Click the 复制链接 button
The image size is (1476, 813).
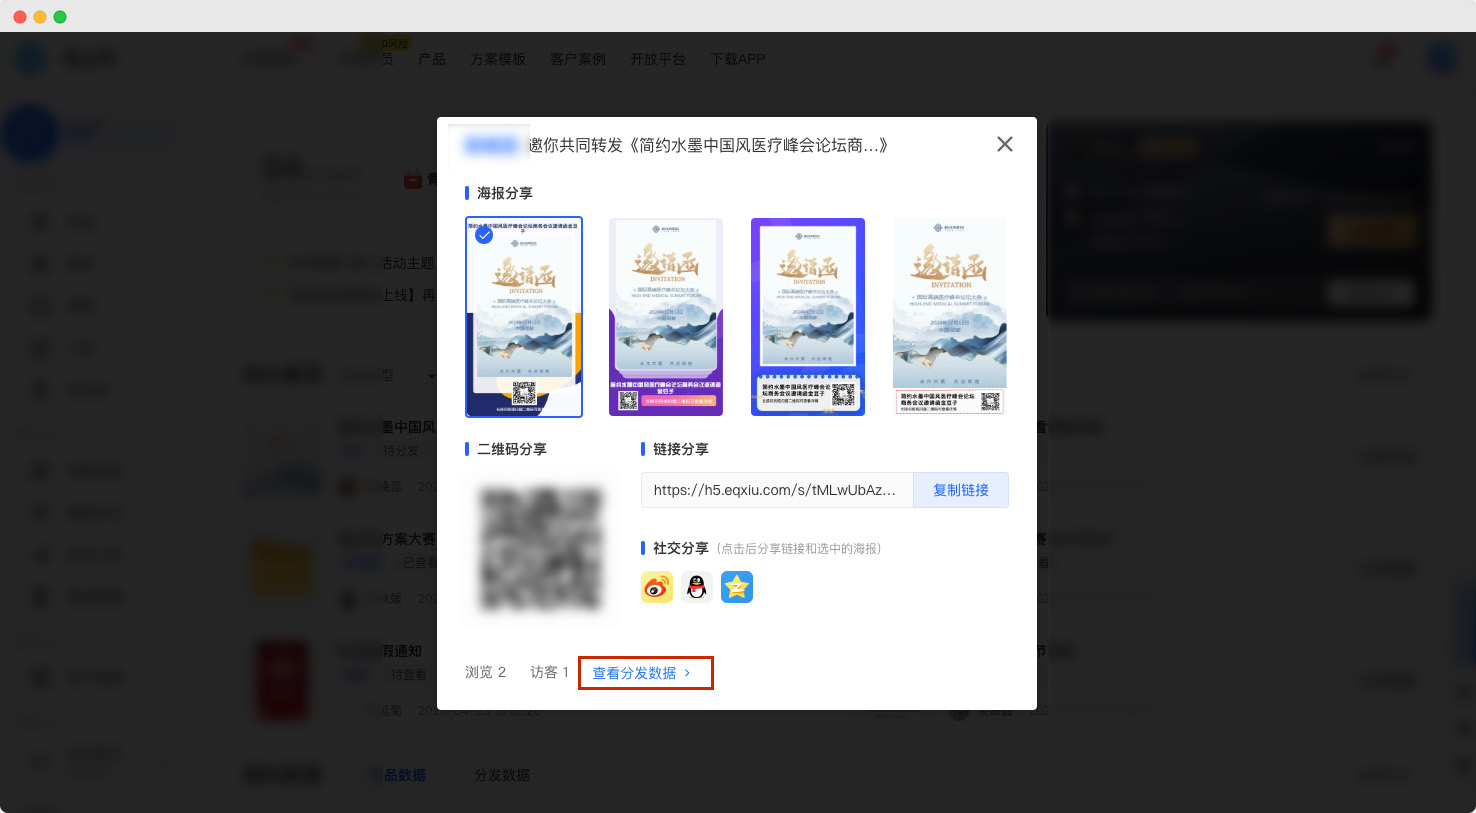click(x=961, y=490)
